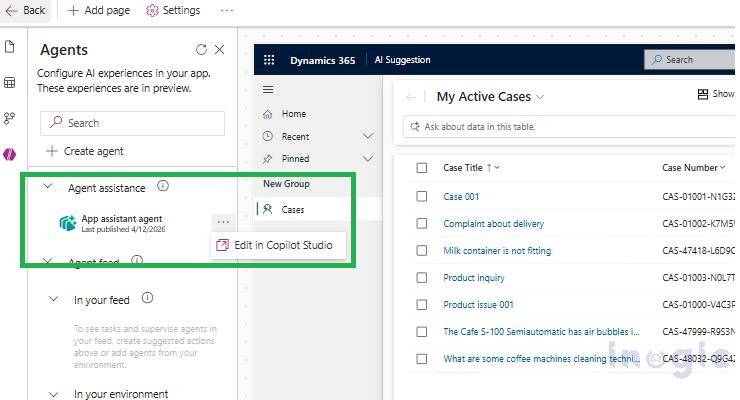Choose Edit in Copilot Studio
740x400 pixels.
[278, 245]
